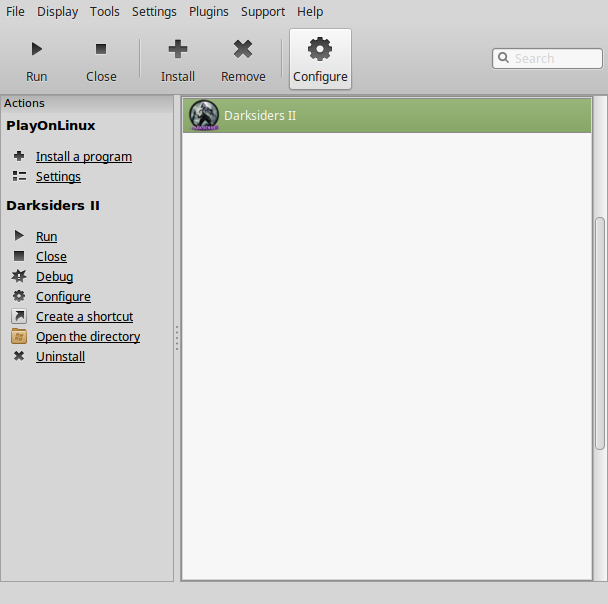
Task: Click the Install label in toolbar
Action: pos(178,77)
